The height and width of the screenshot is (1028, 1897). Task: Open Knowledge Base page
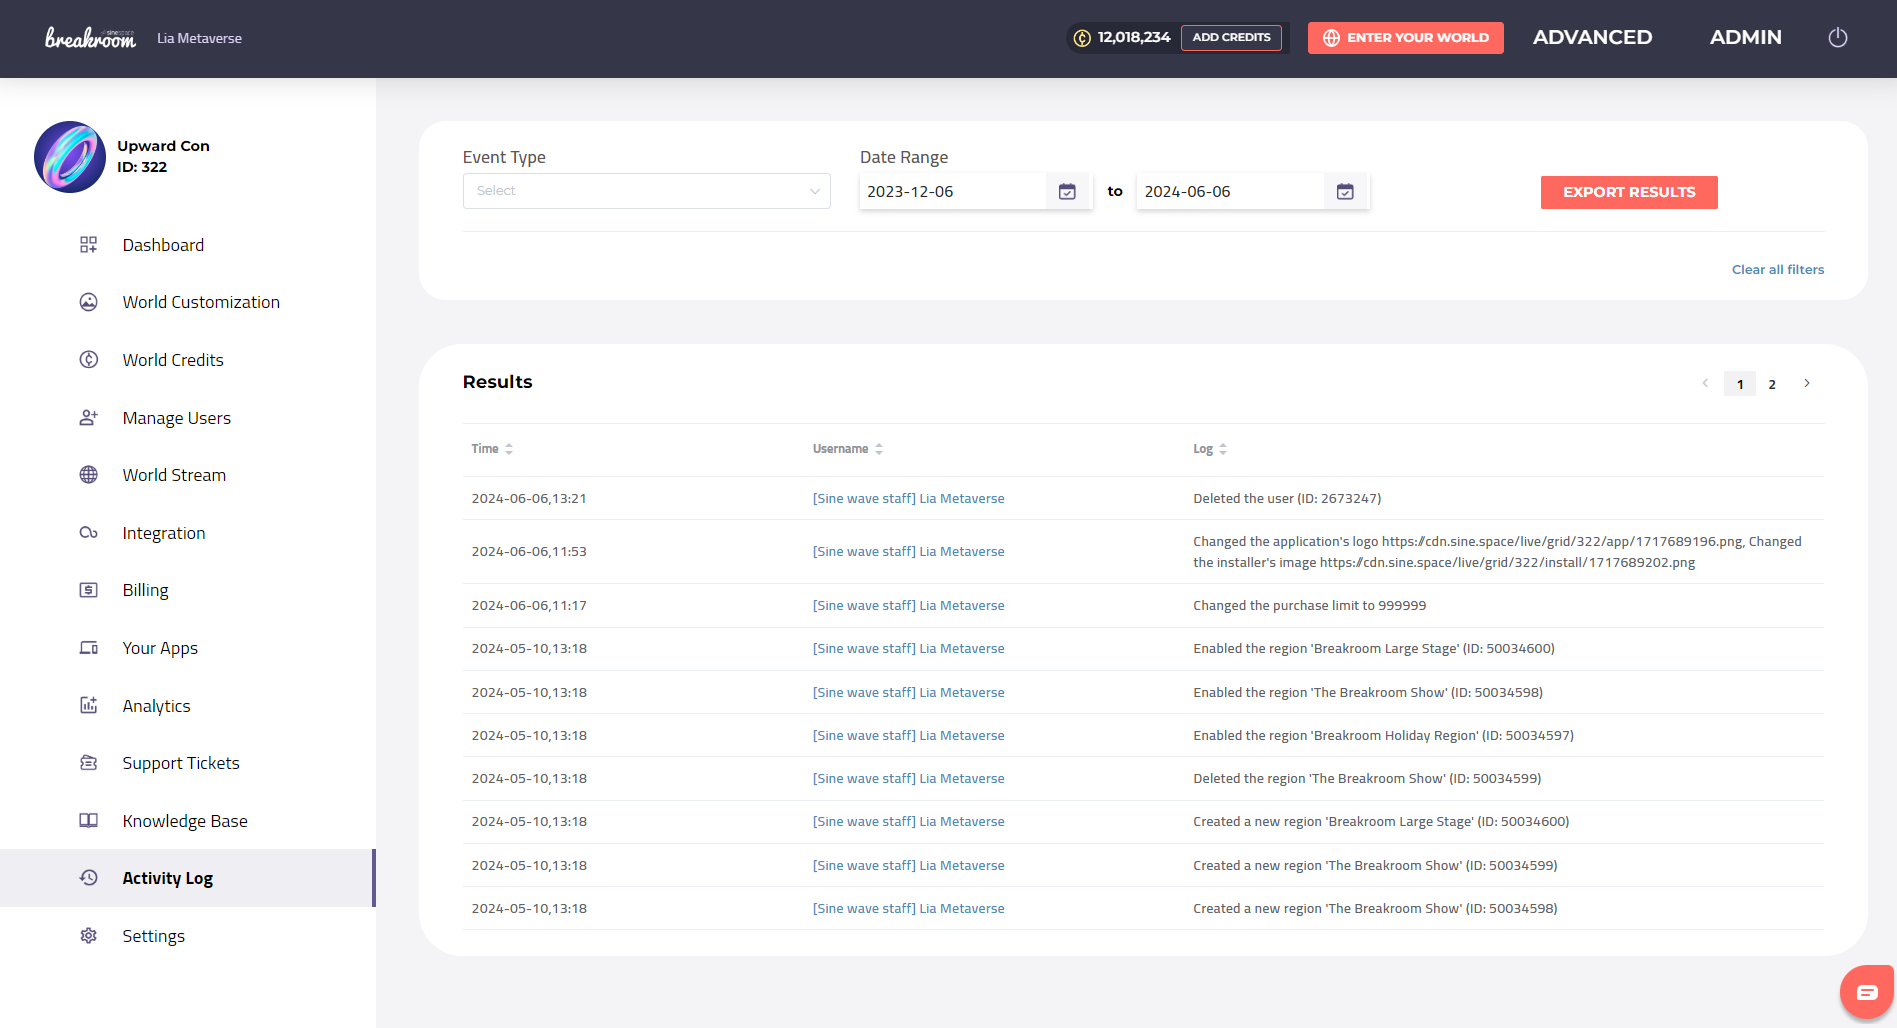tap(185, 821)
